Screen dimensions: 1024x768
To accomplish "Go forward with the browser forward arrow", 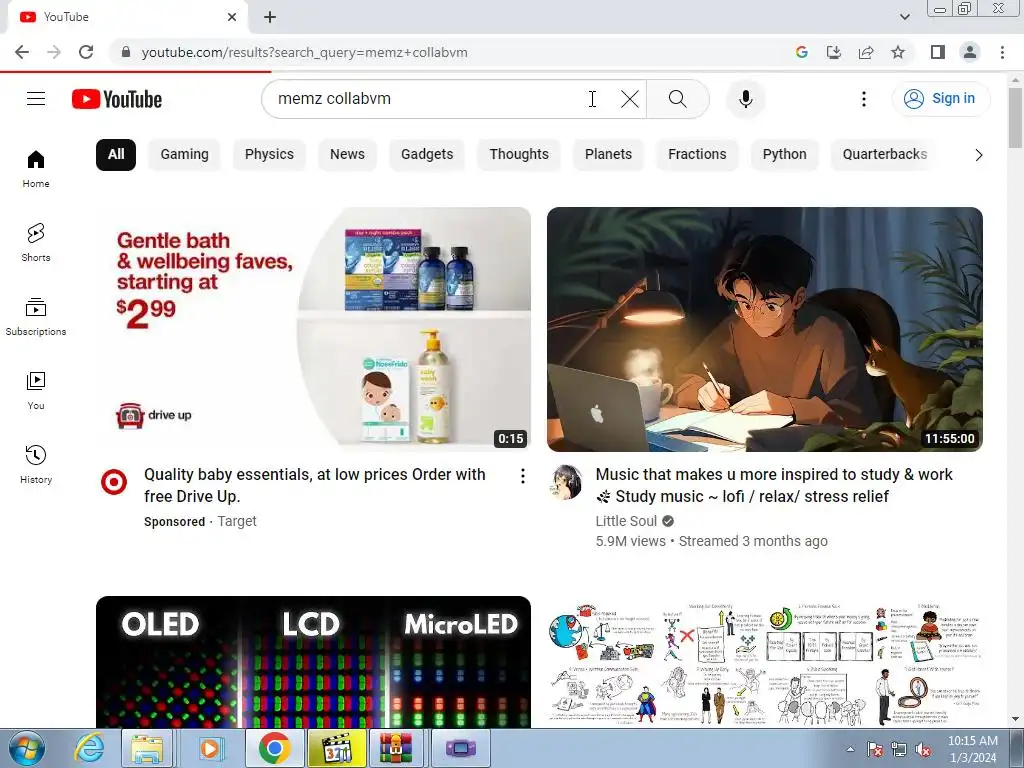I will [x=54, y=52].
